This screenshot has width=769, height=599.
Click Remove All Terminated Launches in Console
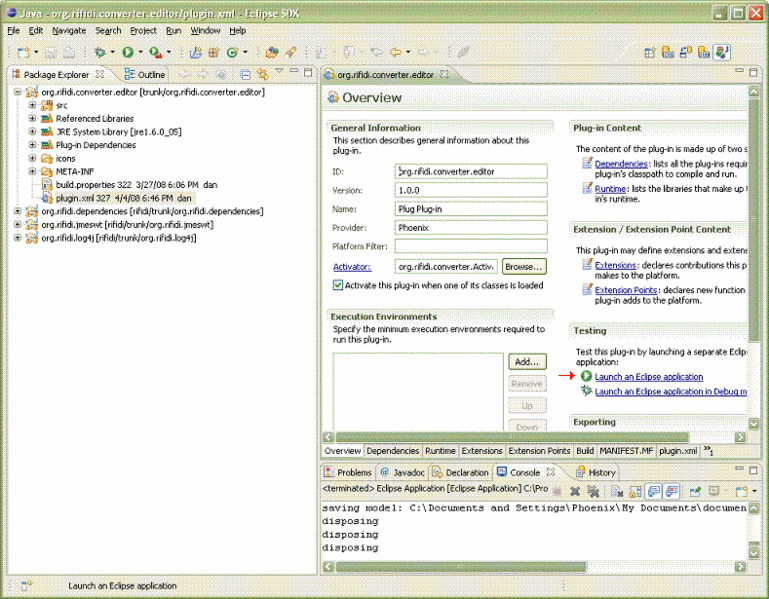592,490
